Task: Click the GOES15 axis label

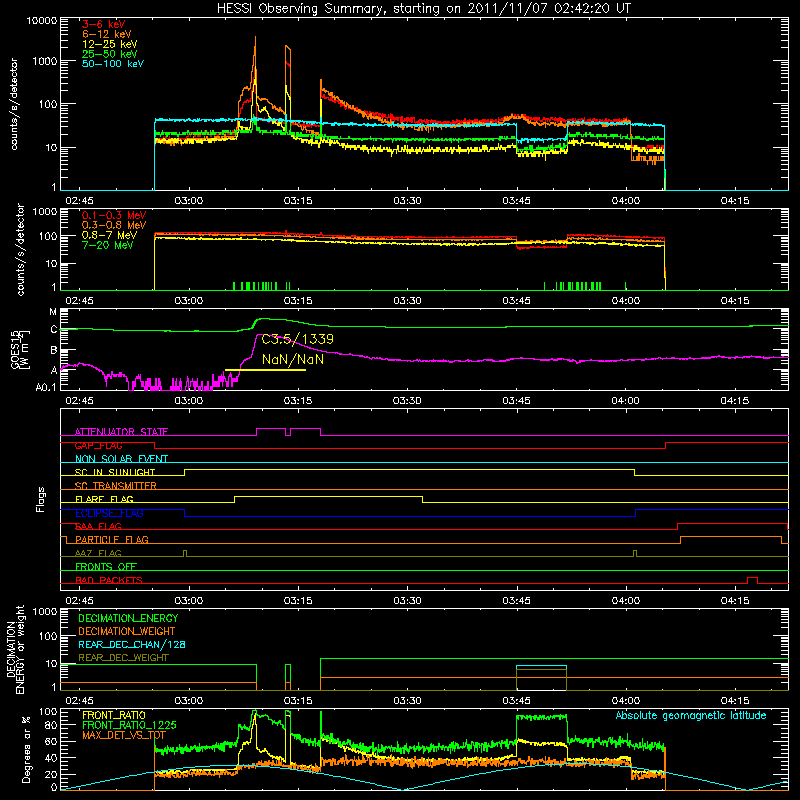Action: 20,349
